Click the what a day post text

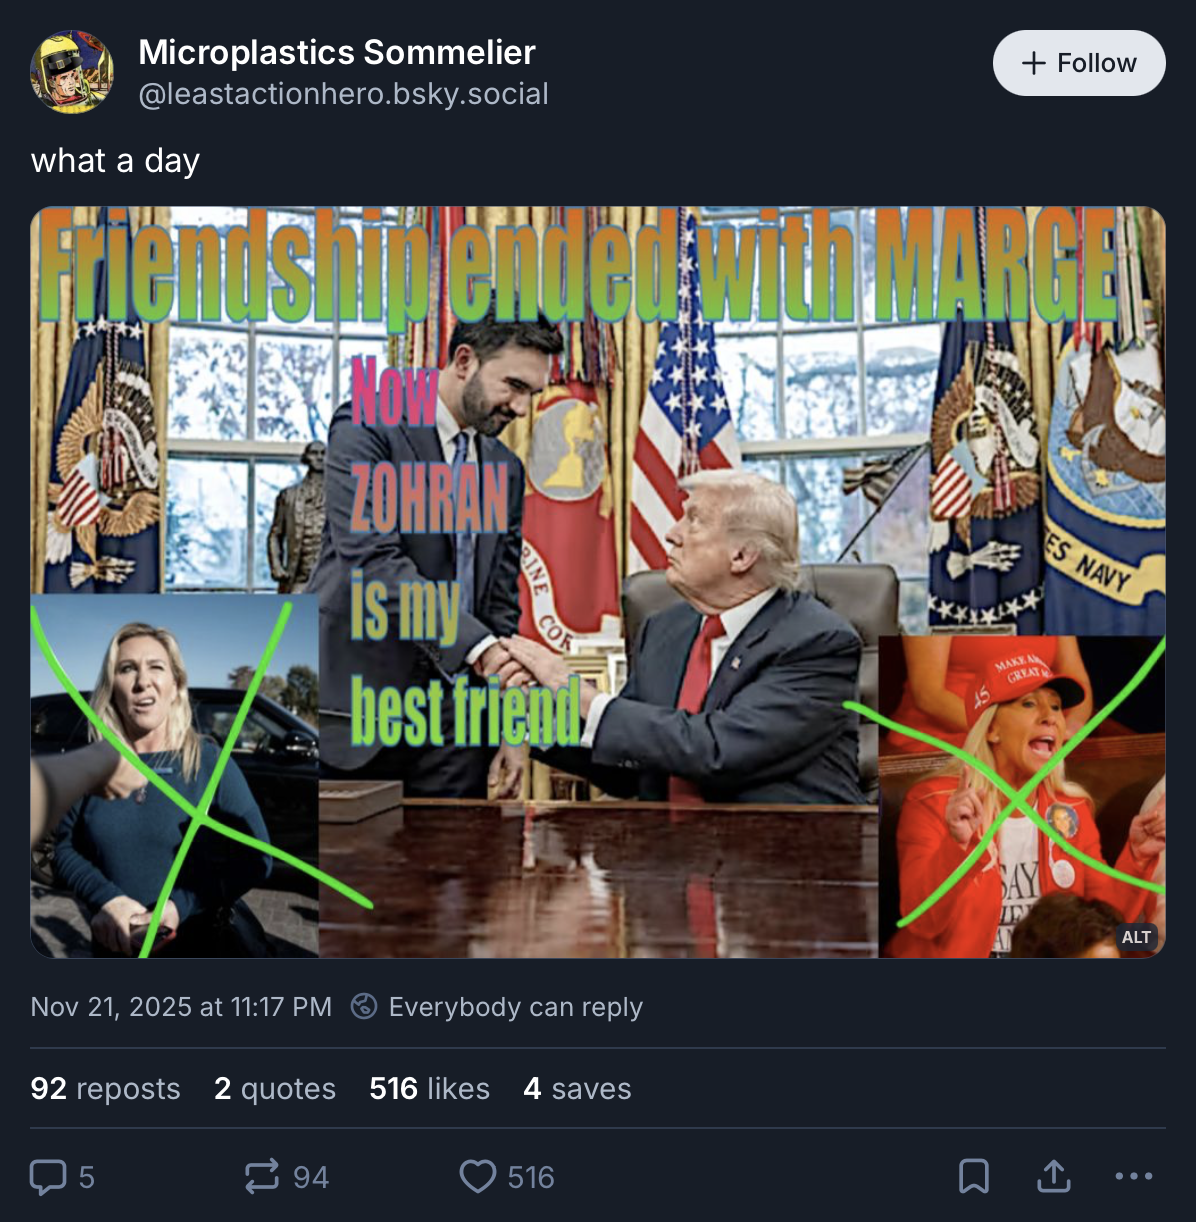pyautogui.click(x=116, y=160)
